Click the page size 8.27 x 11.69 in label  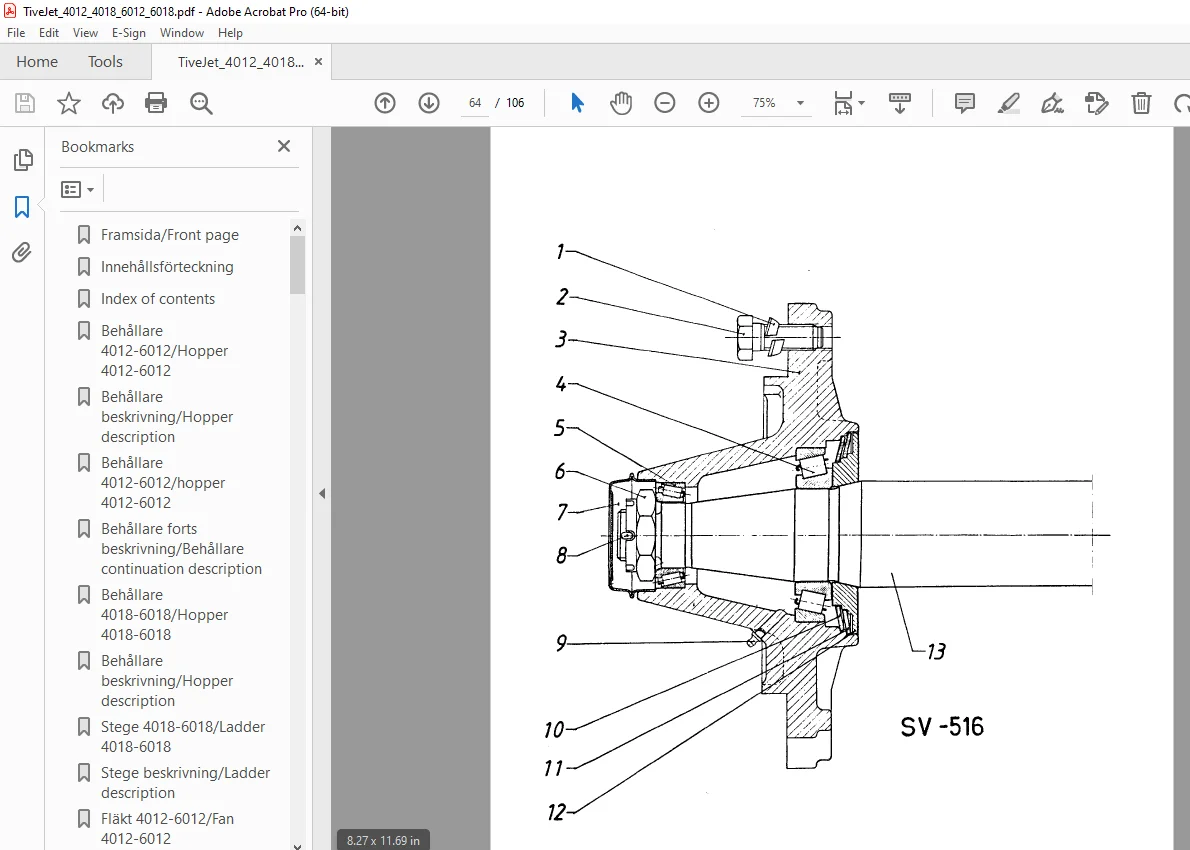coord(383,840)
